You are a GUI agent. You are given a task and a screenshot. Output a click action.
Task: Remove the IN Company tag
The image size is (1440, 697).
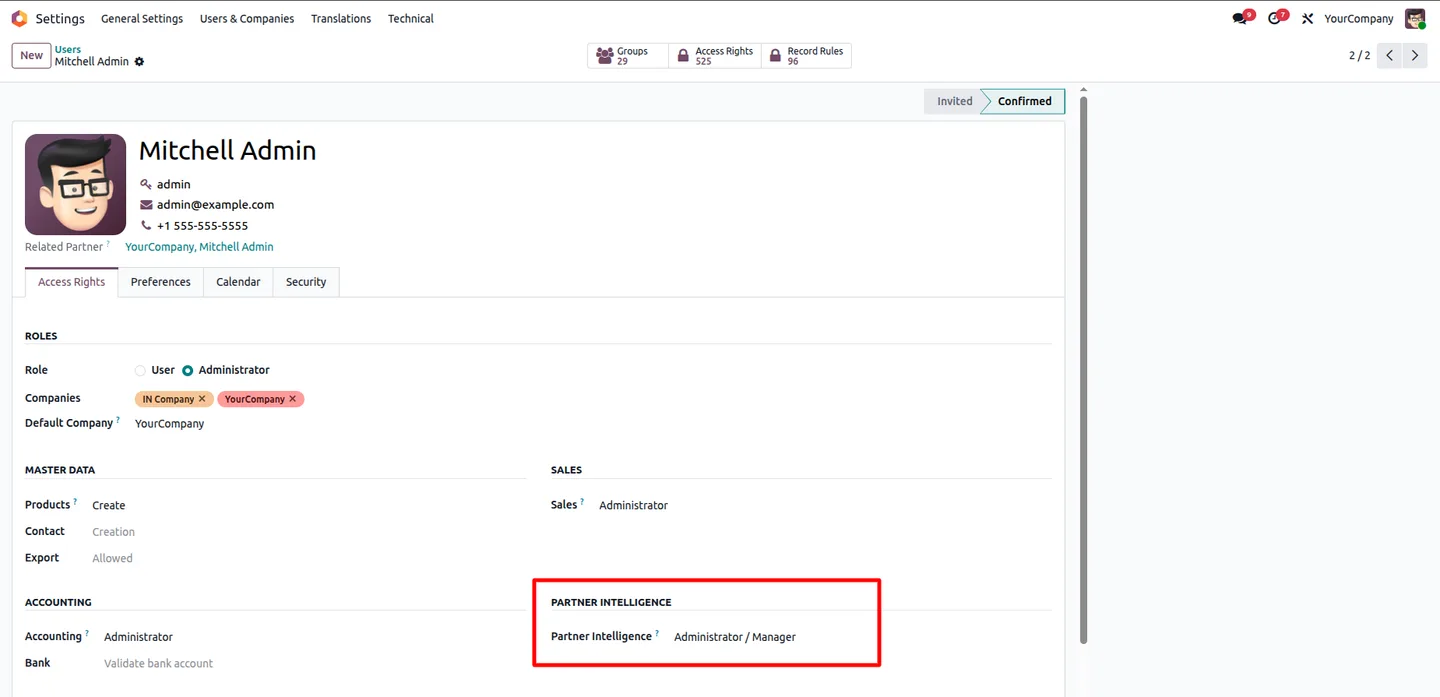pyautogui.click(x=202, y=399)
